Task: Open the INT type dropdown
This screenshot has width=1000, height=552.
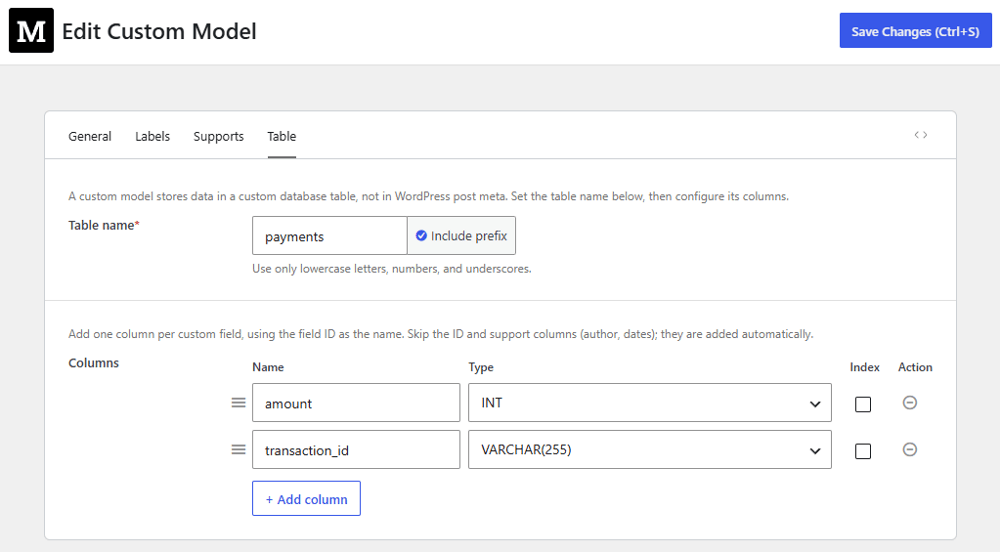Action: click(x=650, y=402)
